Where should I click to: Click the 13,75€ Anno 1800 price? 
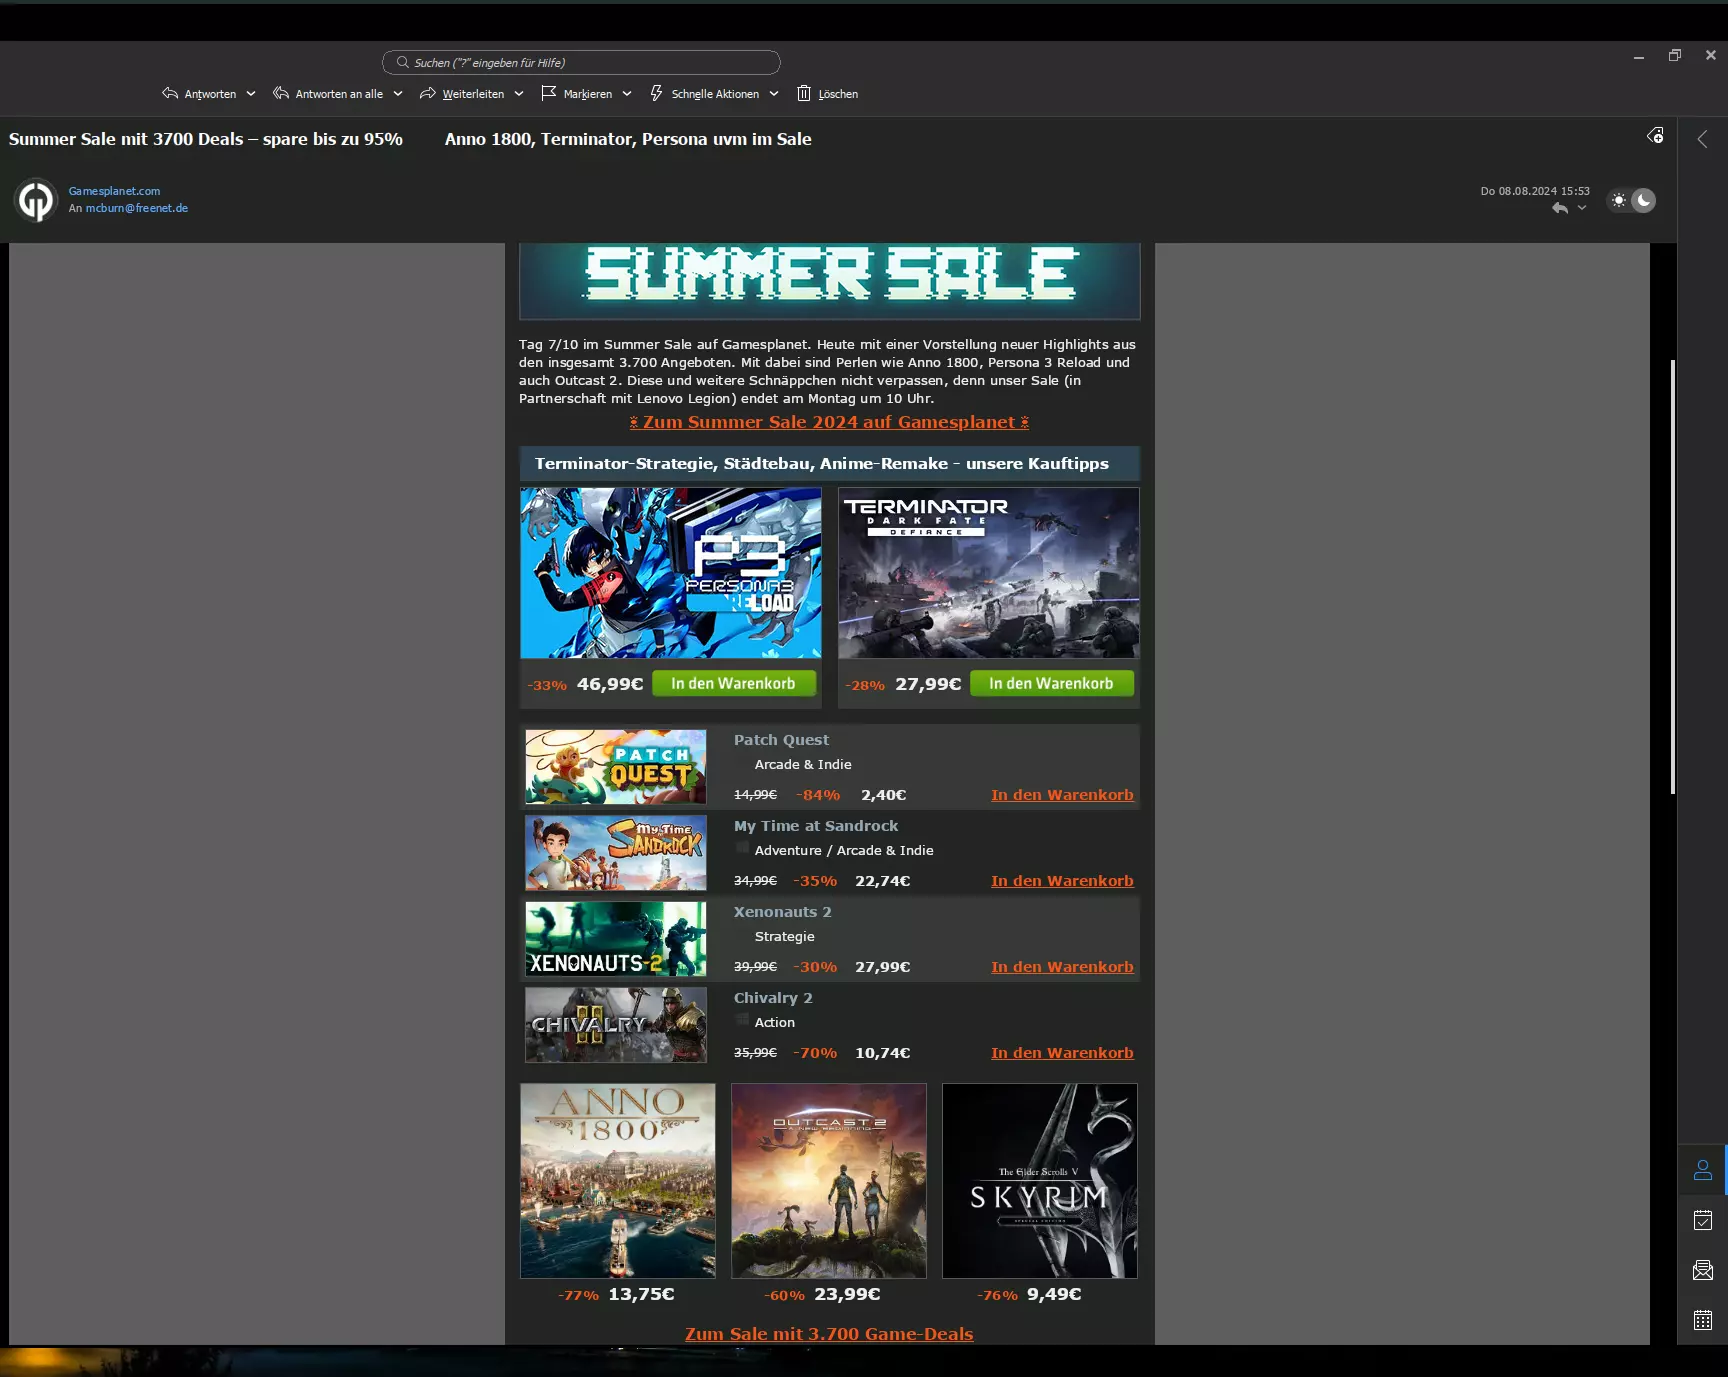pos(641,1294)
